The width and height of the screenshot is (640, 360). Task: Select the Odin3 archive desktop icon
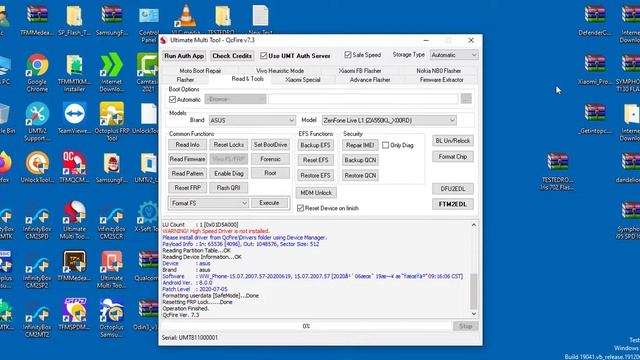149,314
